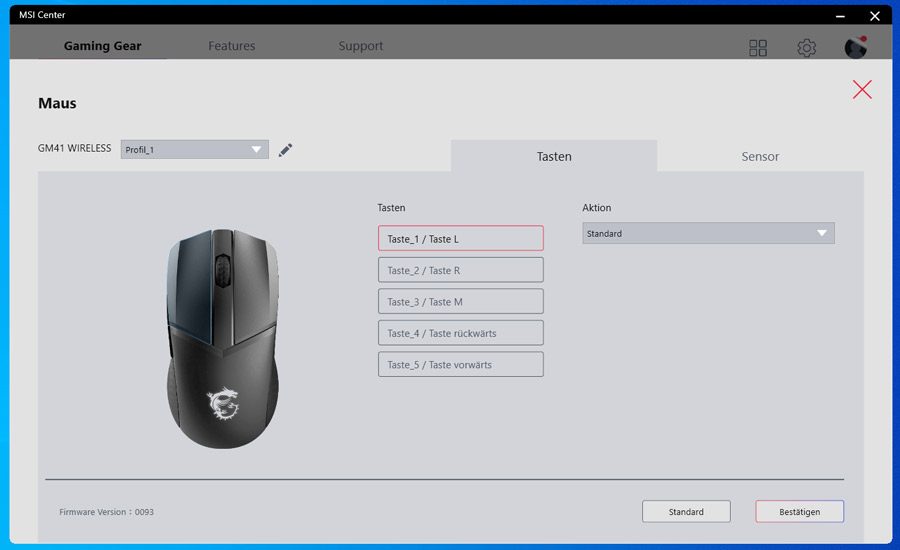
Task: Select Taste_1 / Taste L button
Action: [460, 238]
